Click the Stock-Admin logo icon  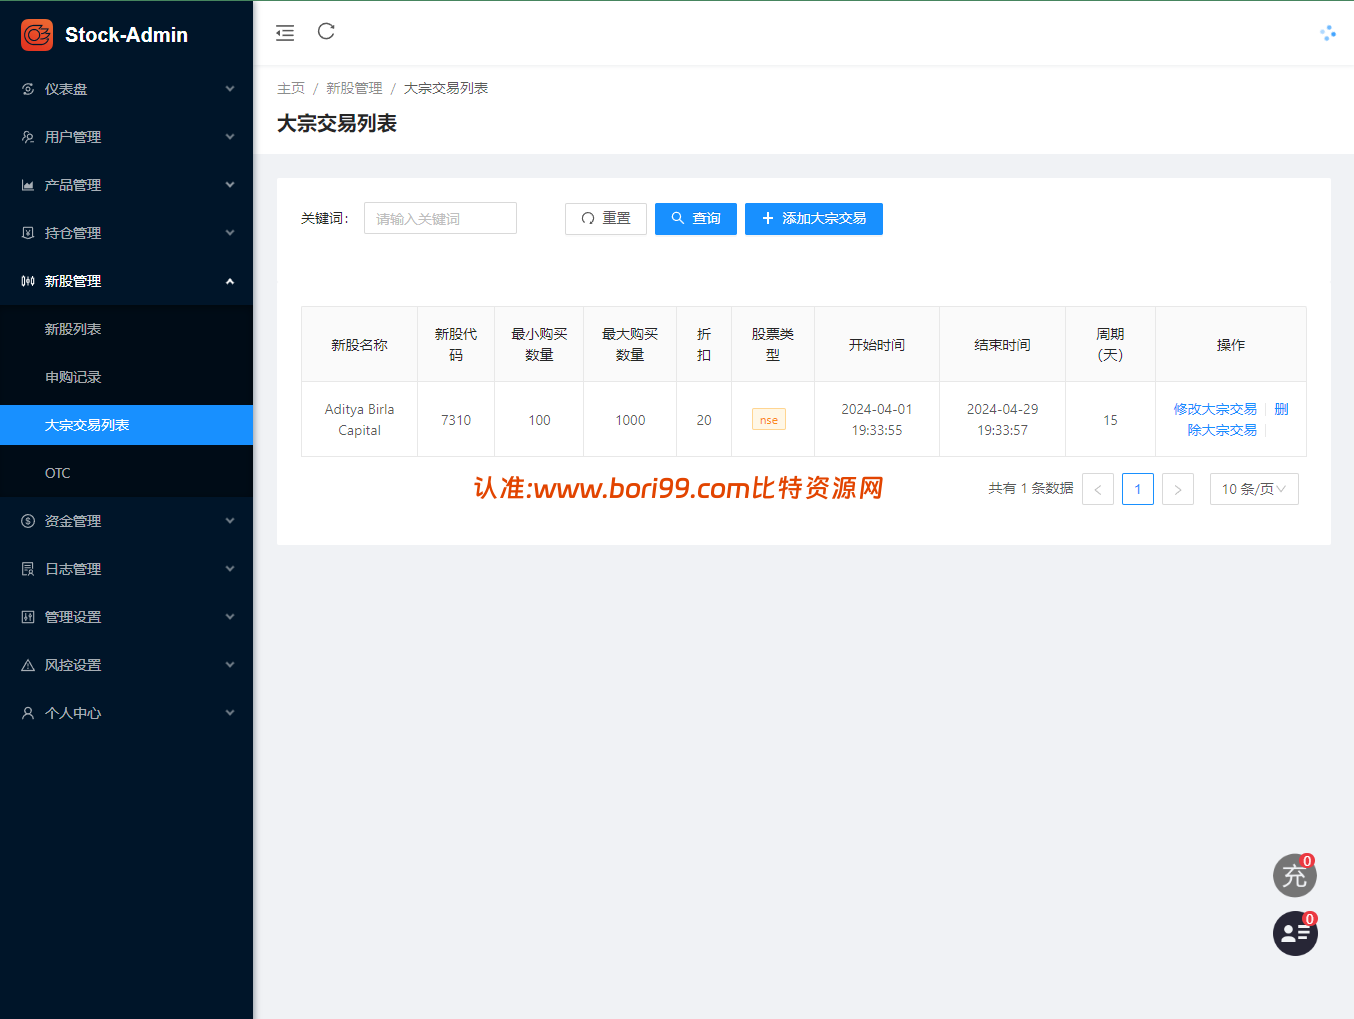37,35
